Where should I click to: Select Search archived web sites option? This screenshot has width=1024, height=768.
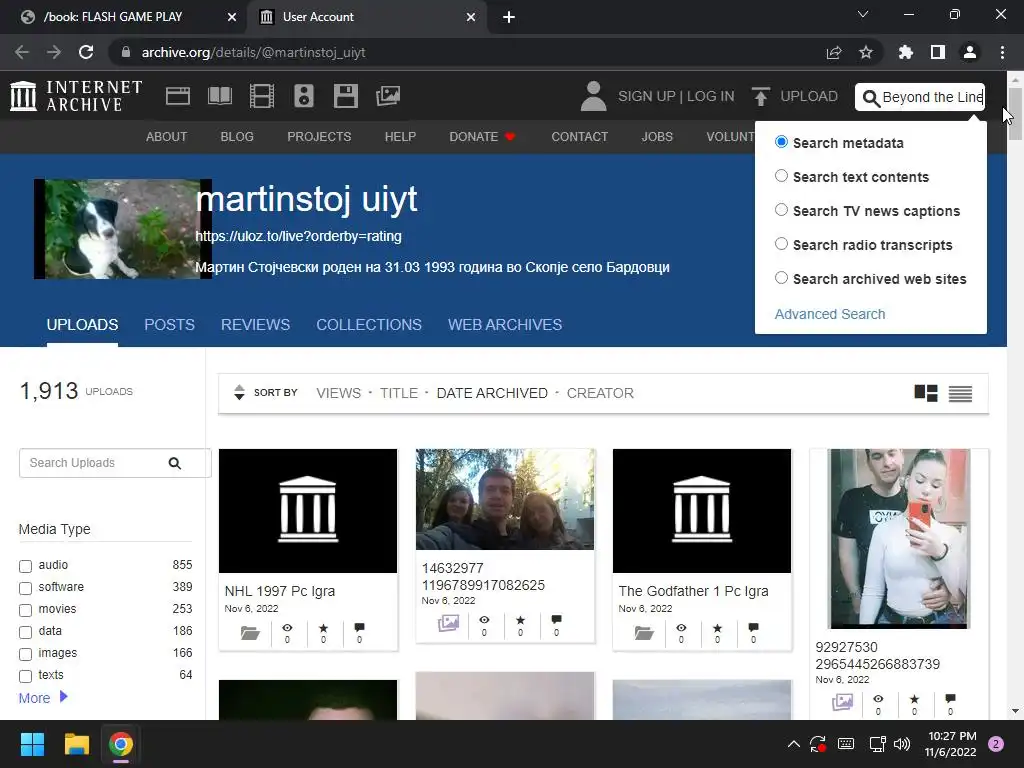pyautogui.click(x=781, y=278)
